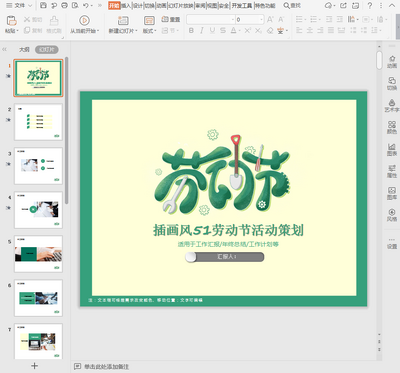This screenshot has height=373, width=400.
Task: Click the Clear Formatting eraser icon
Action: pyautogui.click(x=270, y=31)
